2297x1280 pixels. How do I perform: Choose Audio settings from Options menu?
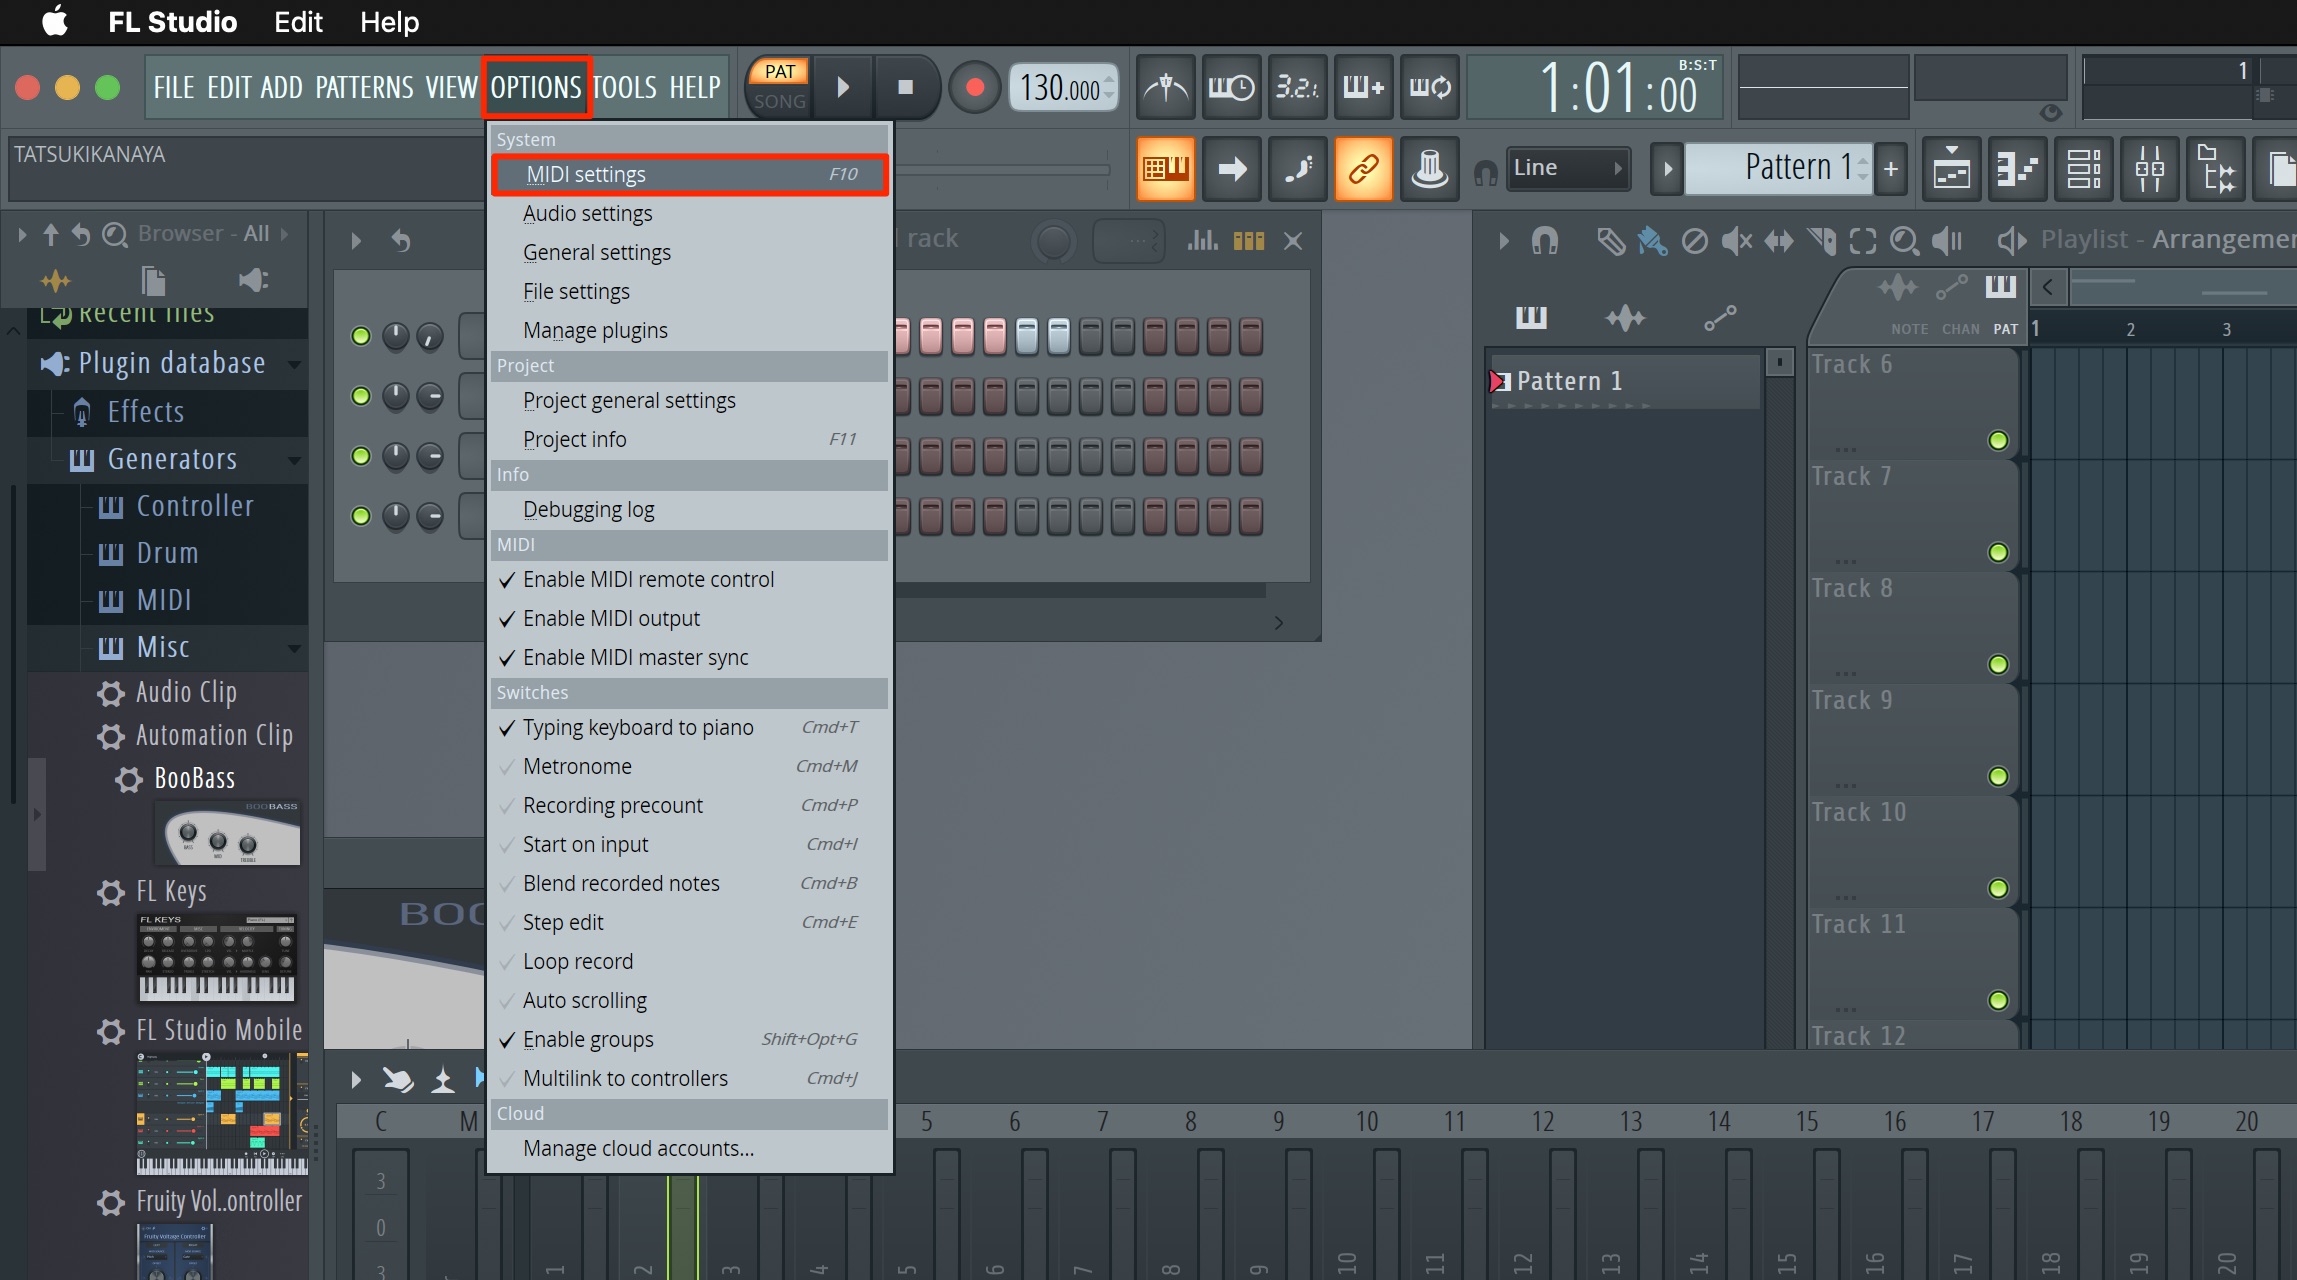689,214
